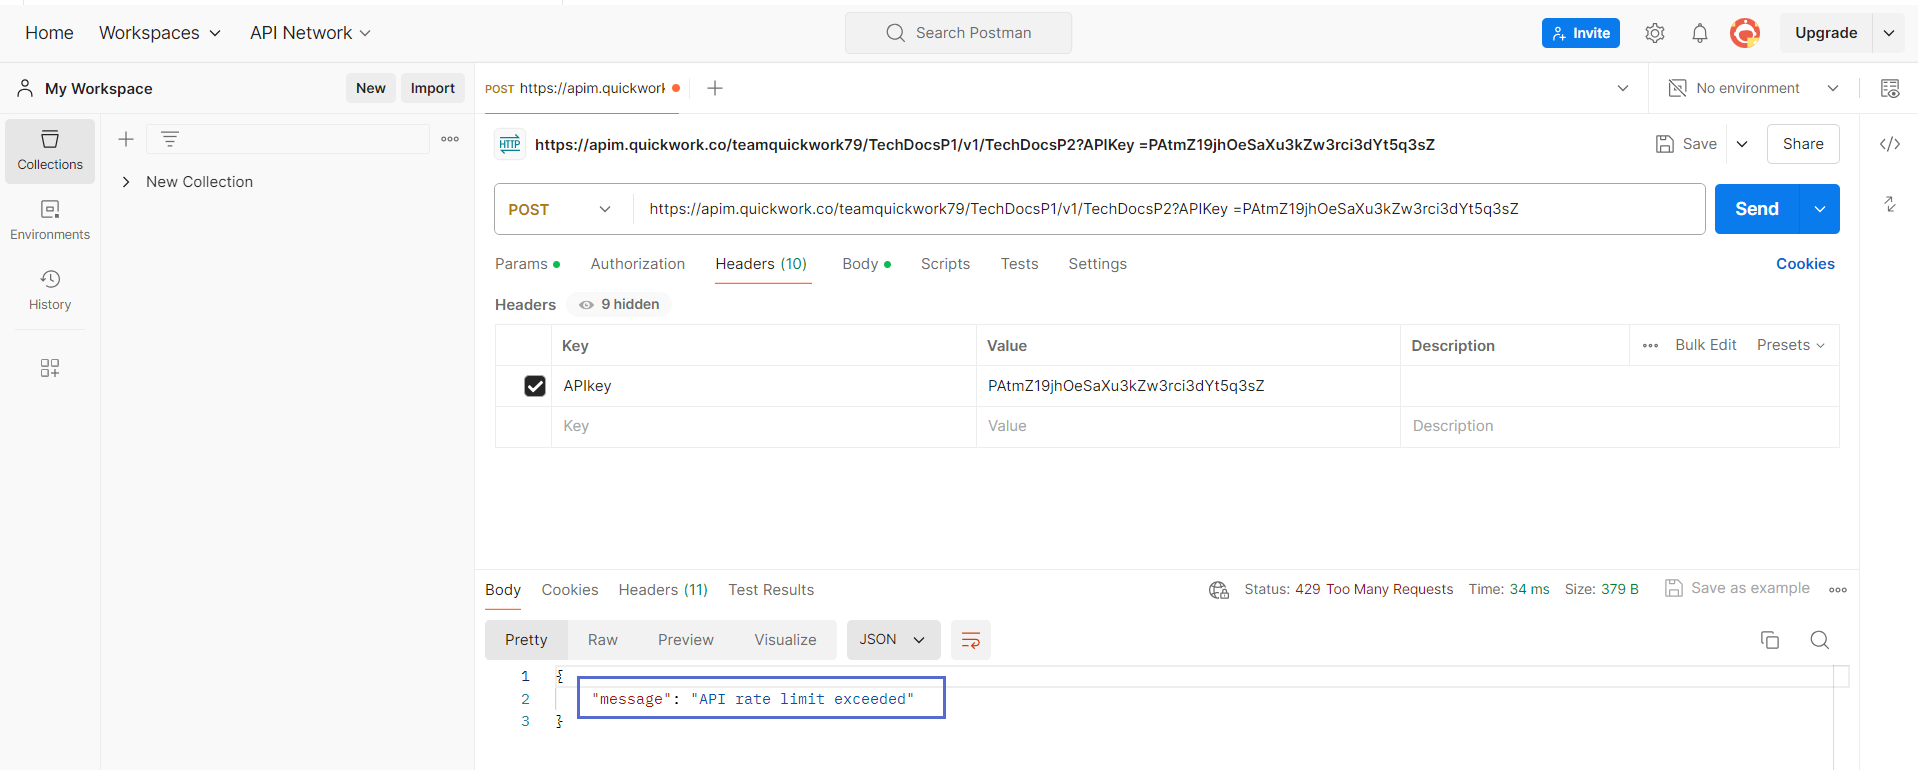Copy the response body with copy icon
The width and height of the screenshot is (1918, 770).
point(1770,640)
